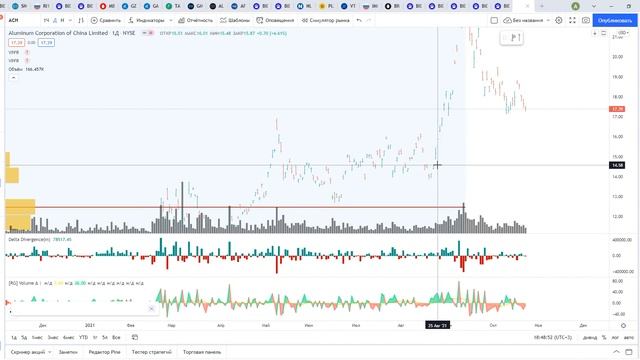
Task: Click the Delta Divergence indicator title
Action: tap(29, 240)
